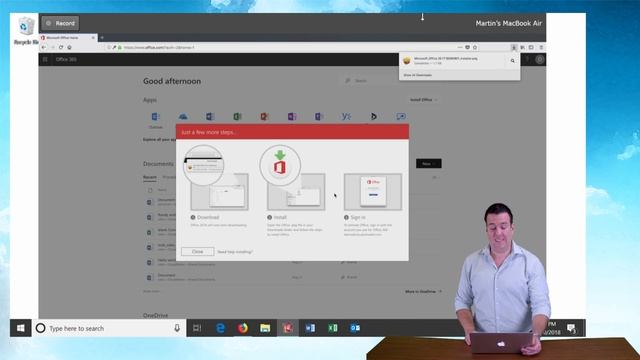Screen dimensions: 640x360
Task: Click the Sign in step thumbnail
Action: [373, 191]
